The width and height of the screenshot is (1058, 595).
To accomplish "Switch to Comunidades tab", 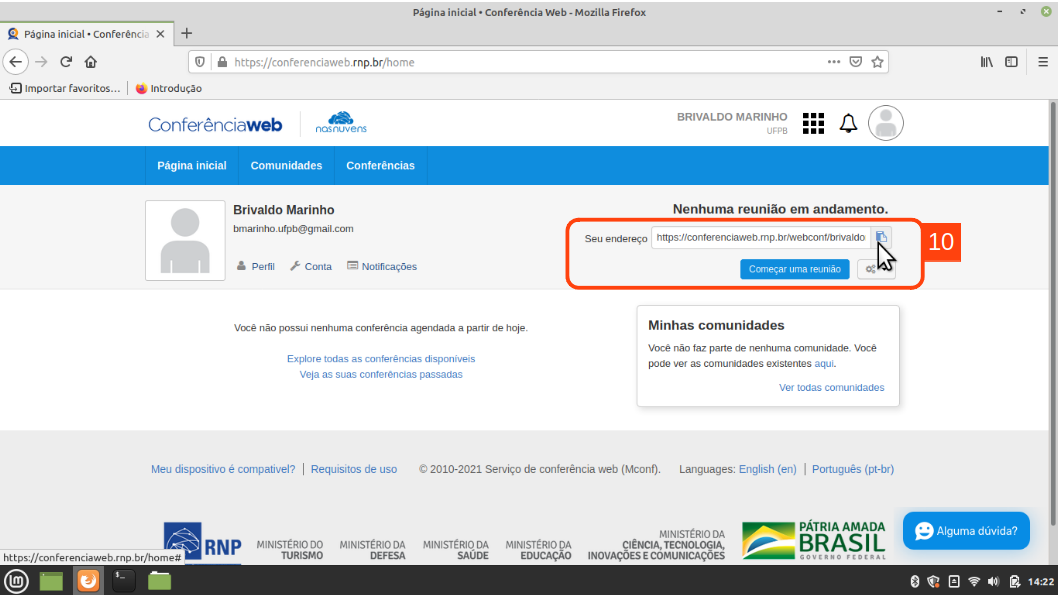I will tap(286, 166).
